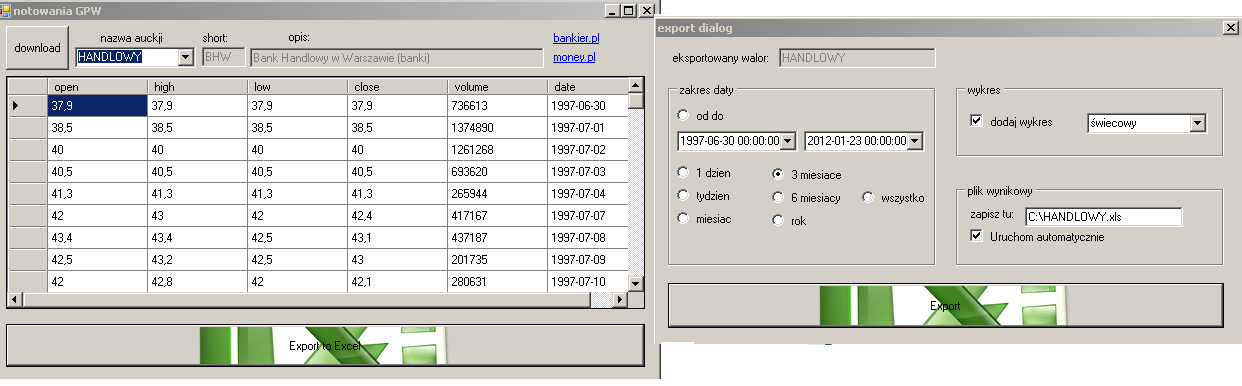Select the '1 dzien' radio option
Viewport: 1242px width, 386px height.
tap(684, 173)
